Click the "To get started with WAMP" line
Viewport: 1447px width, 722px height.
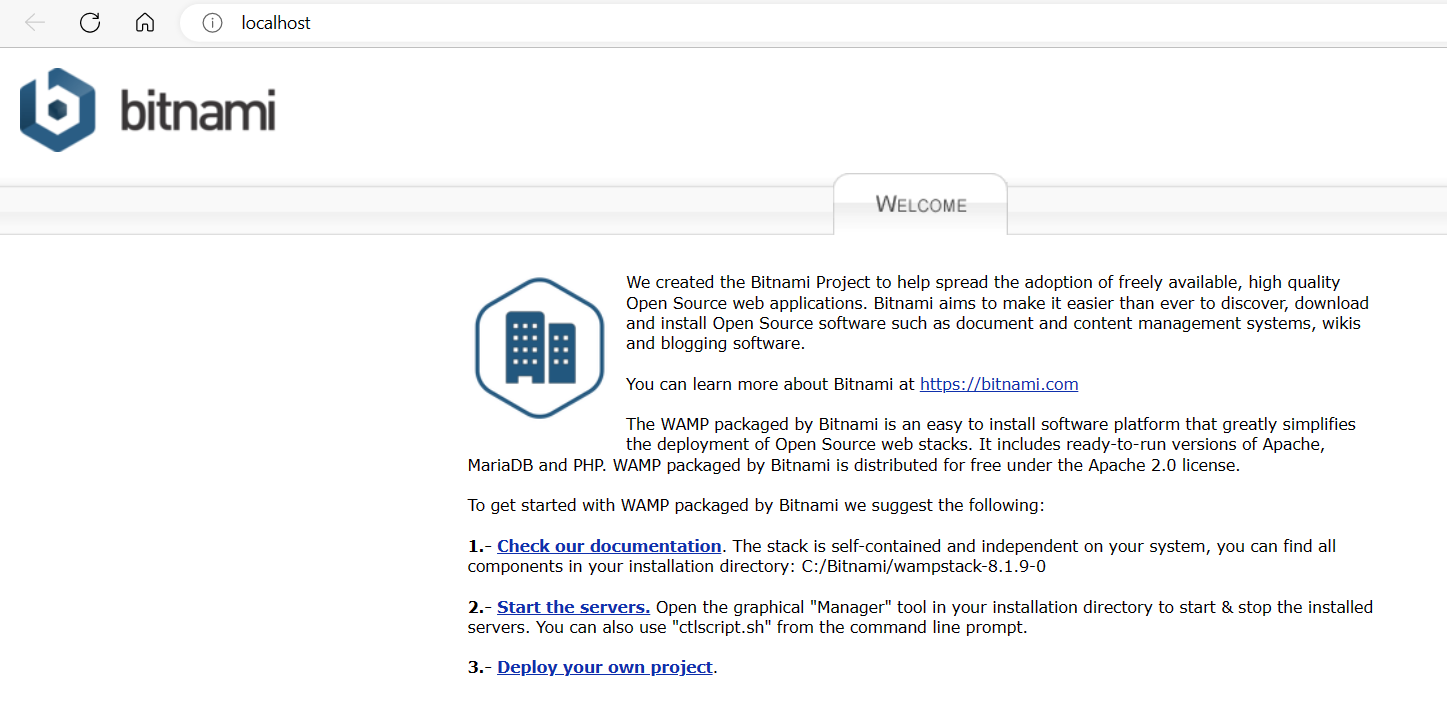(755, 505)
